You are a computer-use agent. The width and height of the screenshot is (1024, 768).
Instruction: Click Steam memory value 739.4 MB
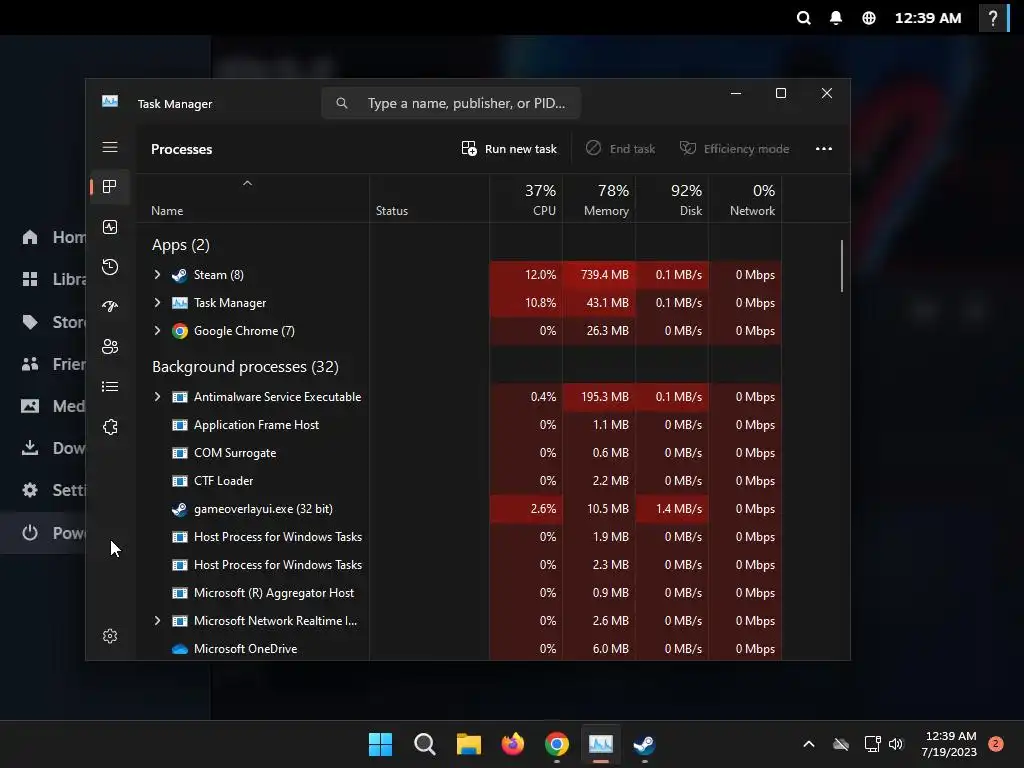[605, 275]
